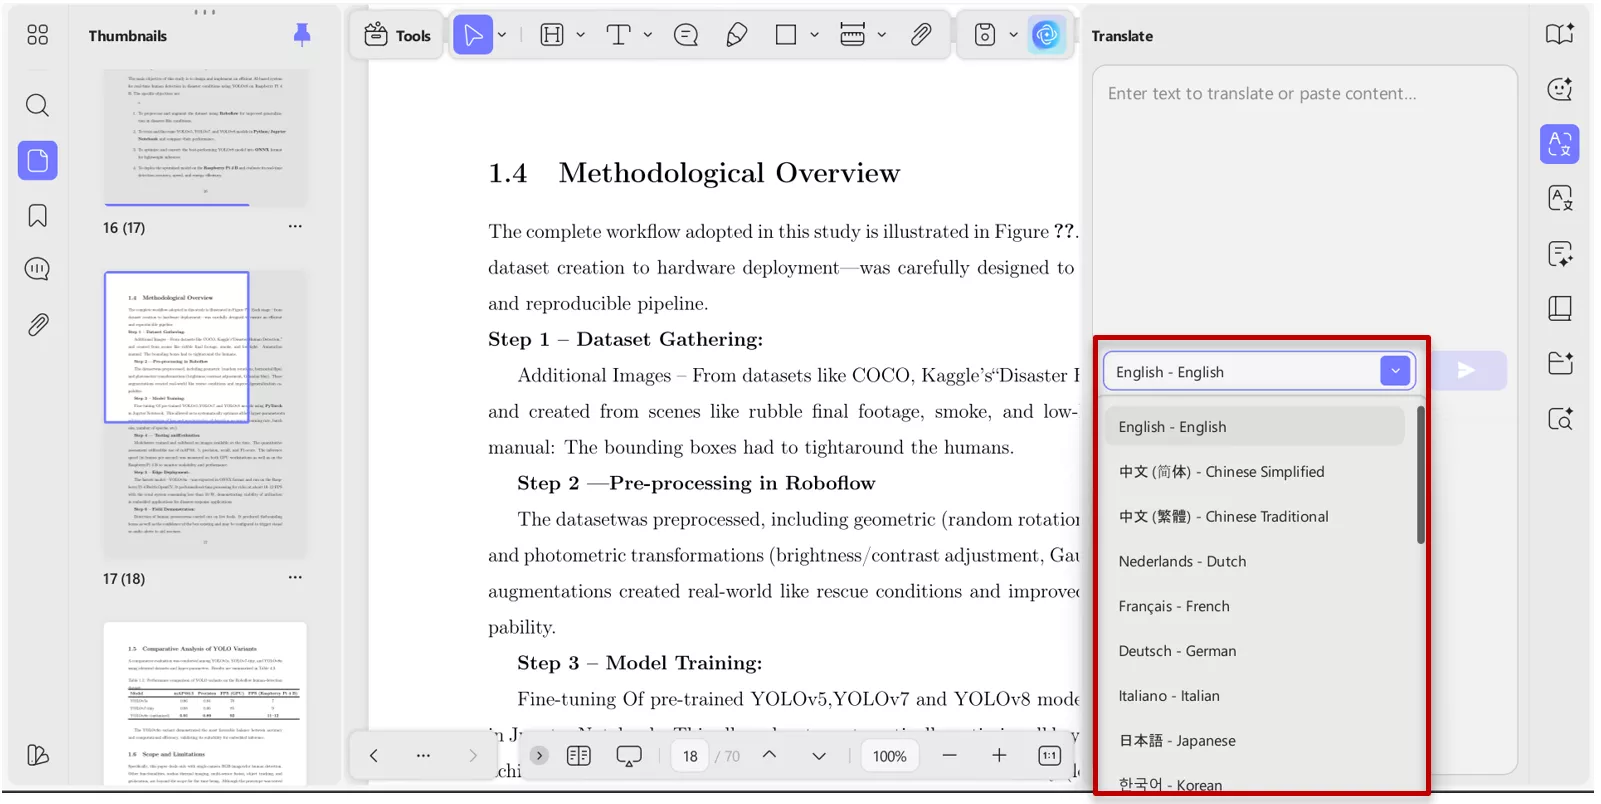
Task: Click the send translate arrow button
Action: point(1466,371)
